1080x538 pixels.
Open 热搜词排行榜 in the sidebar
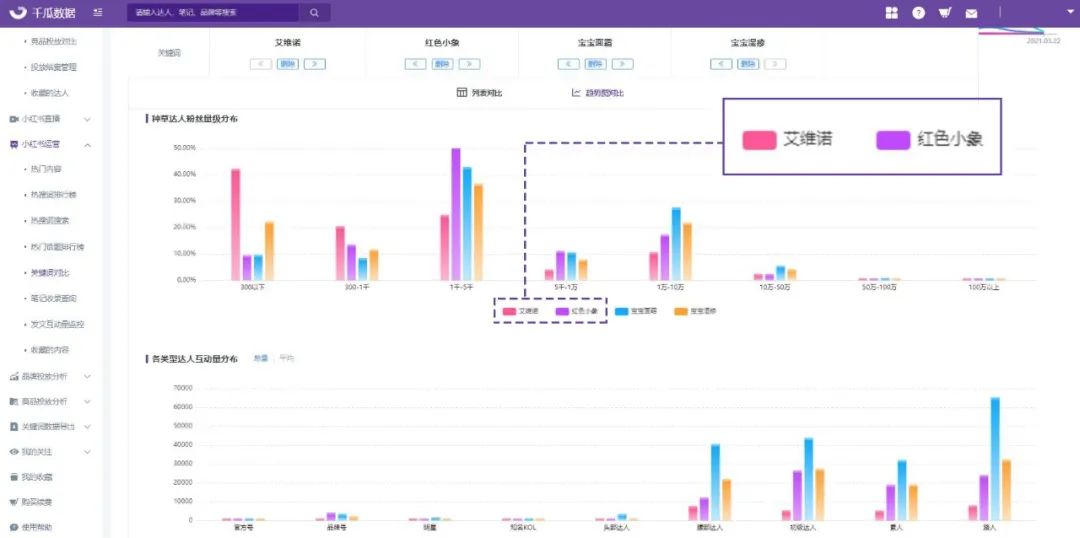(x=54, y=195)
